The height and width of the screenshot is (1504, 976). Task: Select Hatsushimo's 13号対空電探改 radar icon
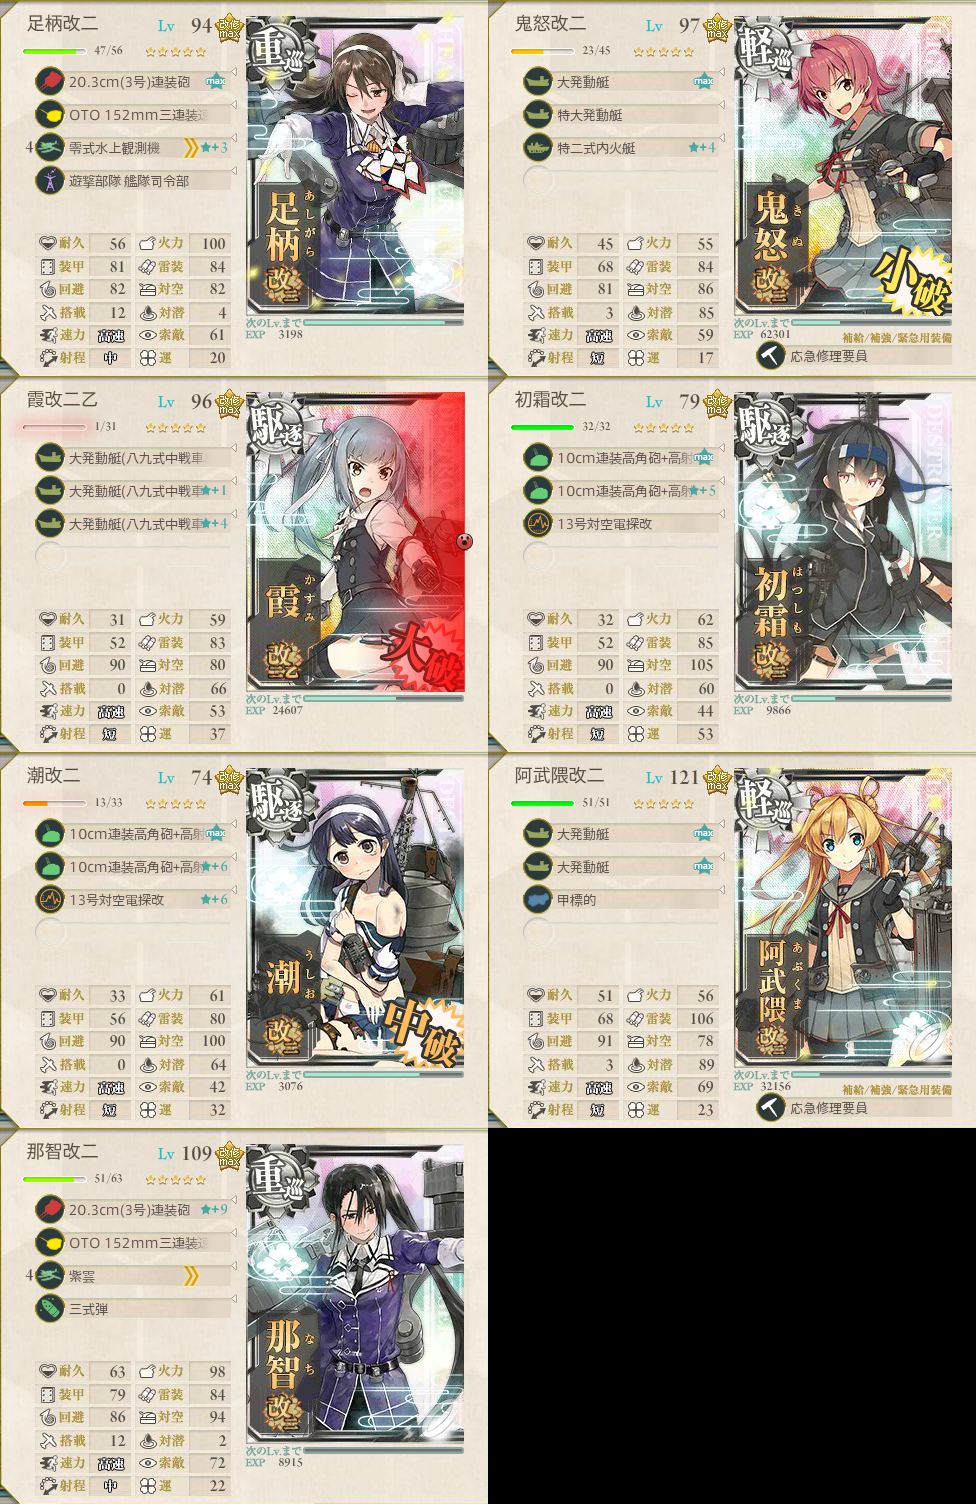point(538,523)
